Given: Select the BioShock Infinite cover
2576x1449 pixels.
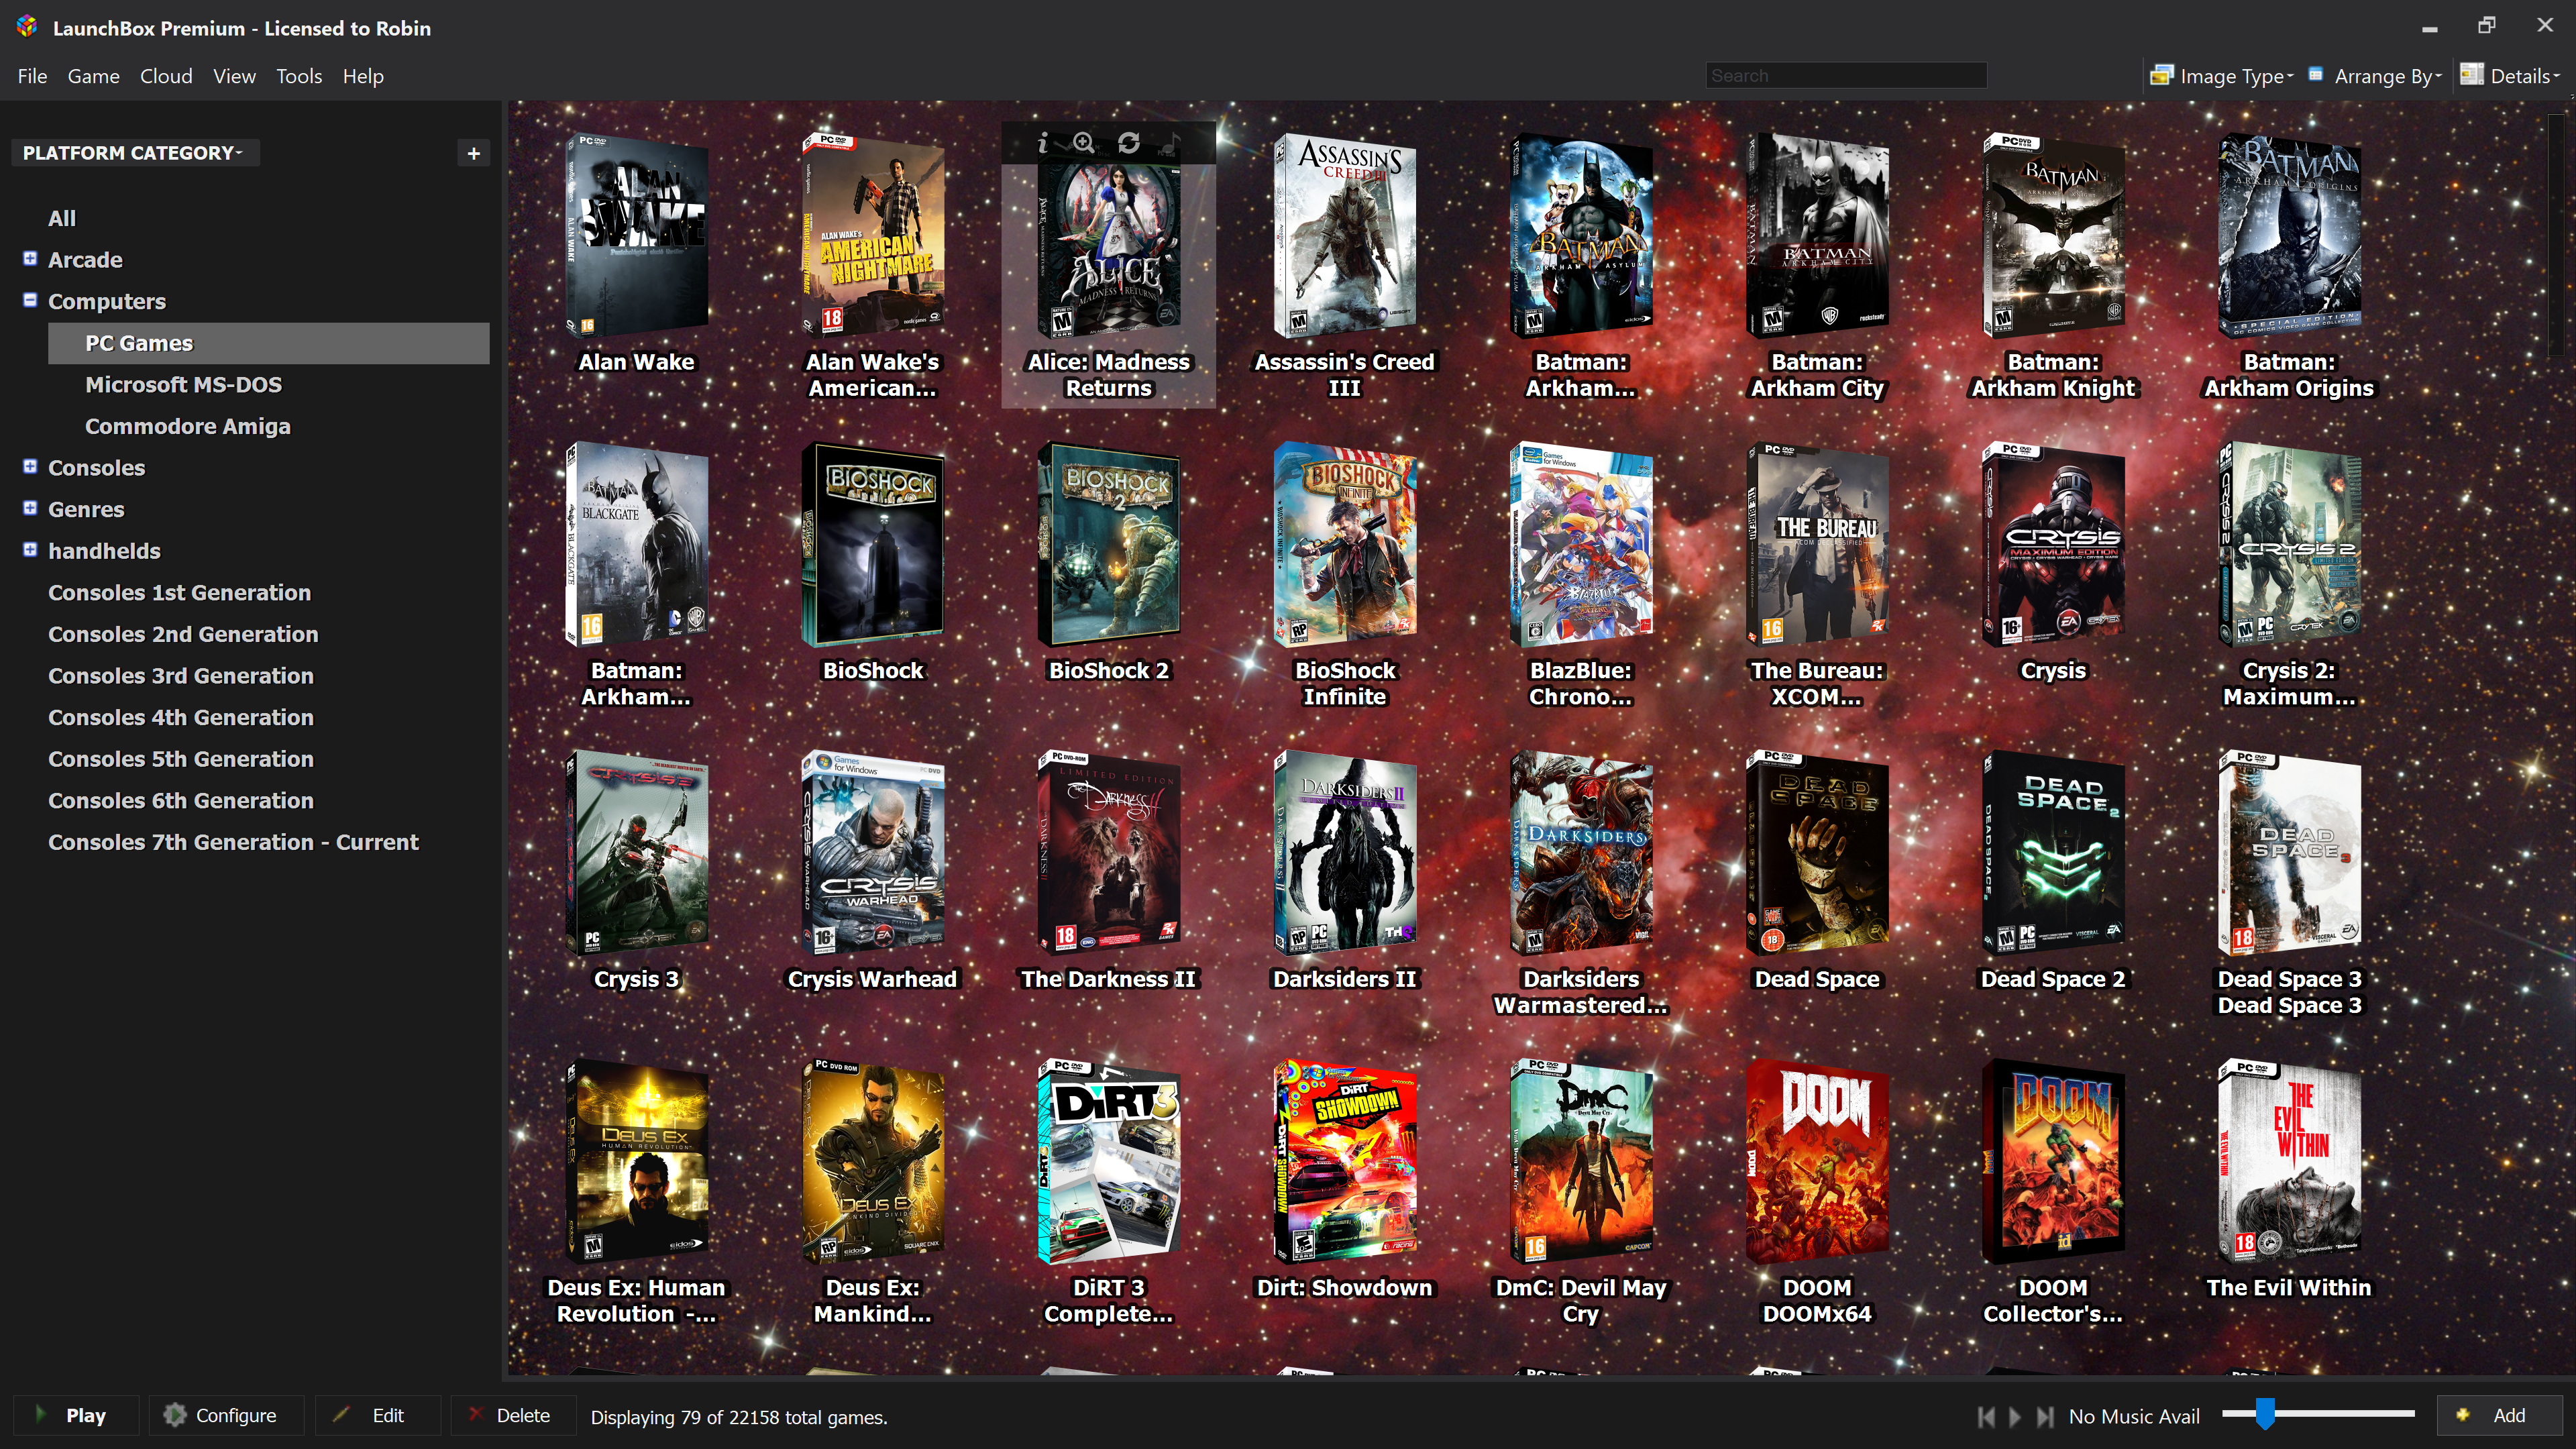Looking at the screenshot, I should 1345,545.
